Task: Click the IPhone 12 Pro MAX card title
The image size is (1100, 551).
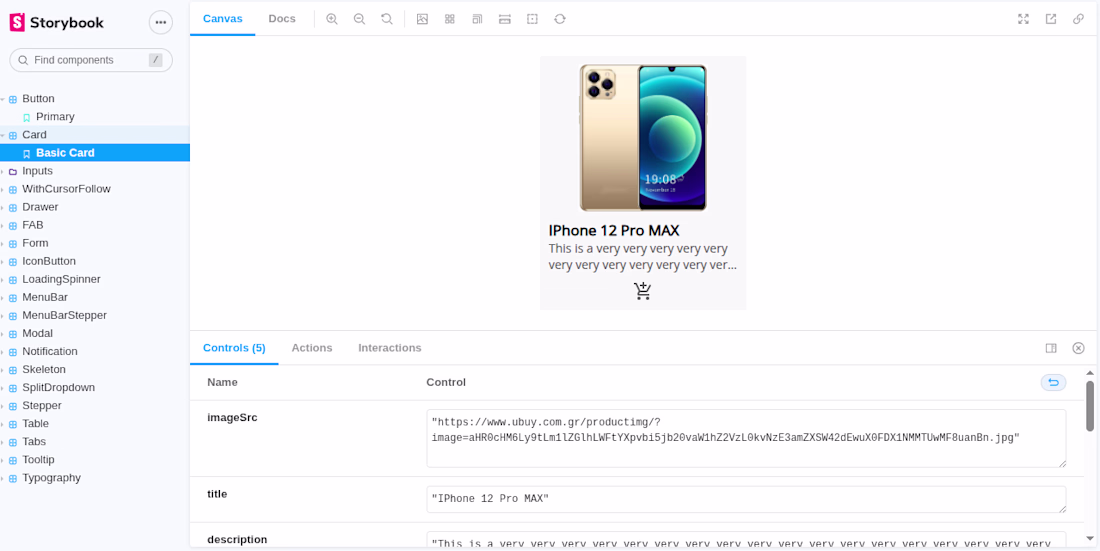Action: (614, 231)
